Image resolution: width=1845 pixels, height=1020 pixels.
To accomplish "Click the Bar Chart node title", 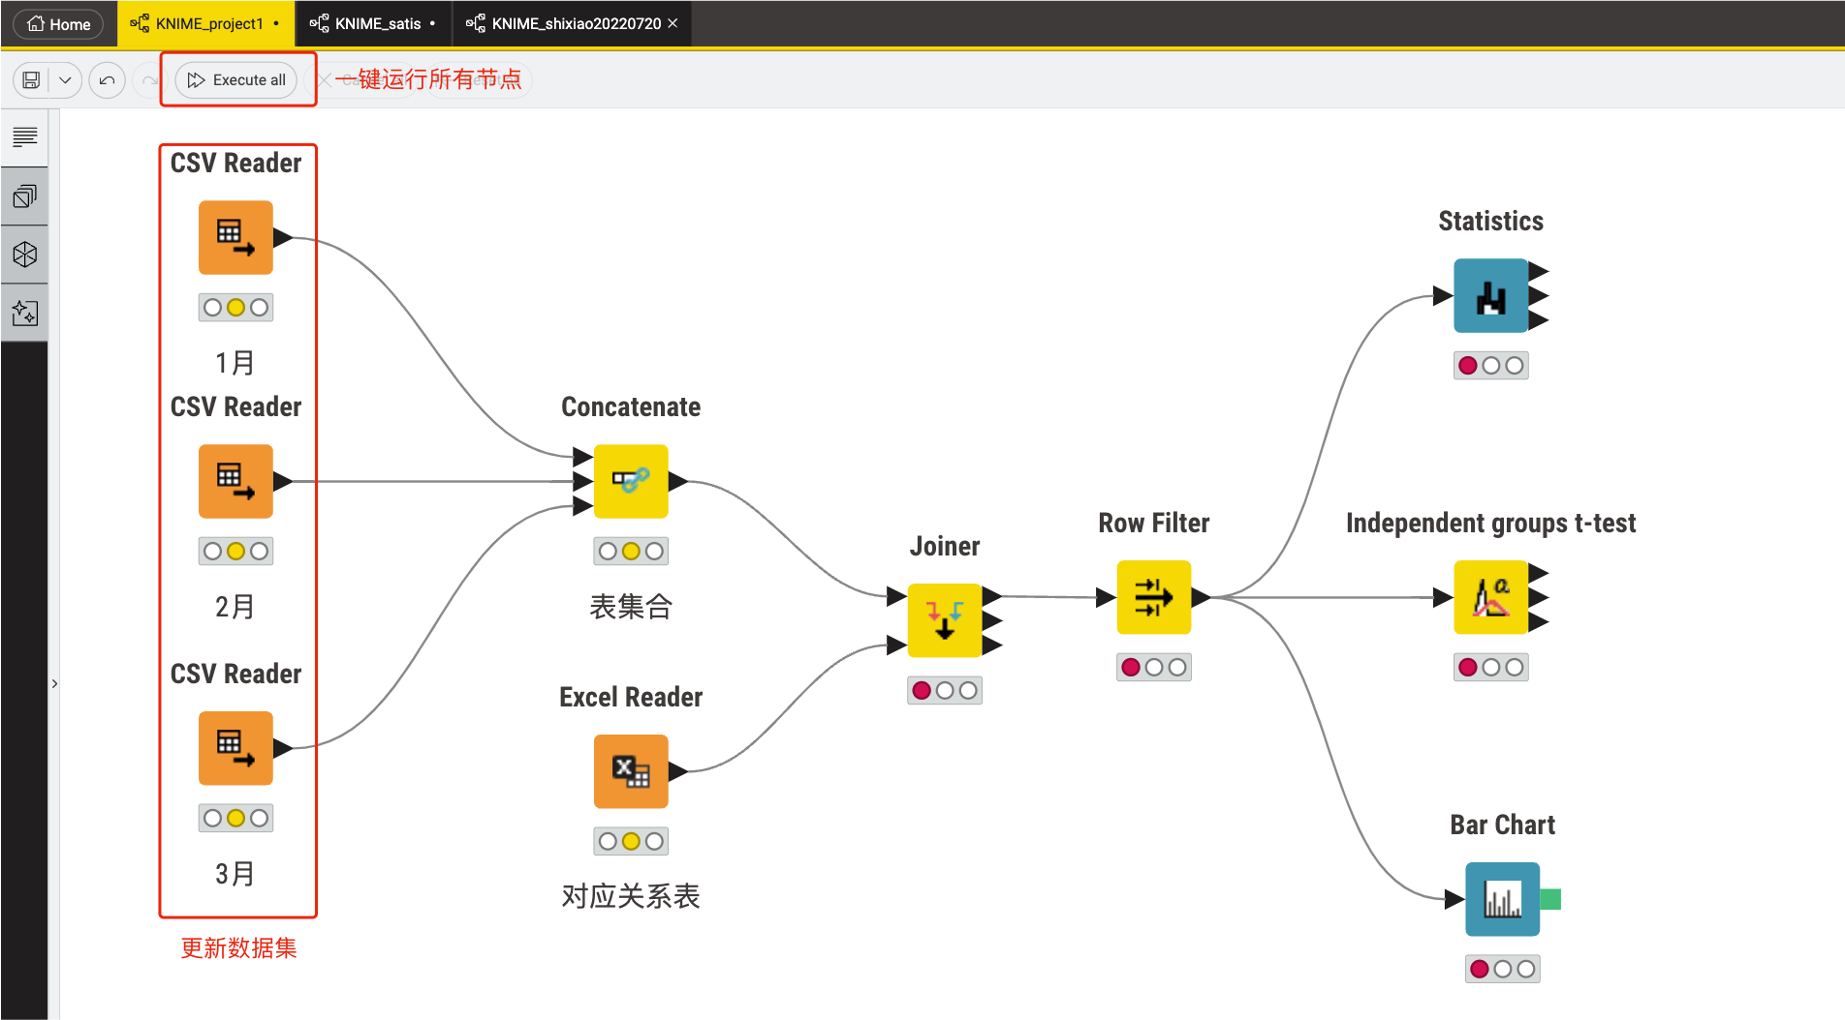I will [x=1503, y=825].
